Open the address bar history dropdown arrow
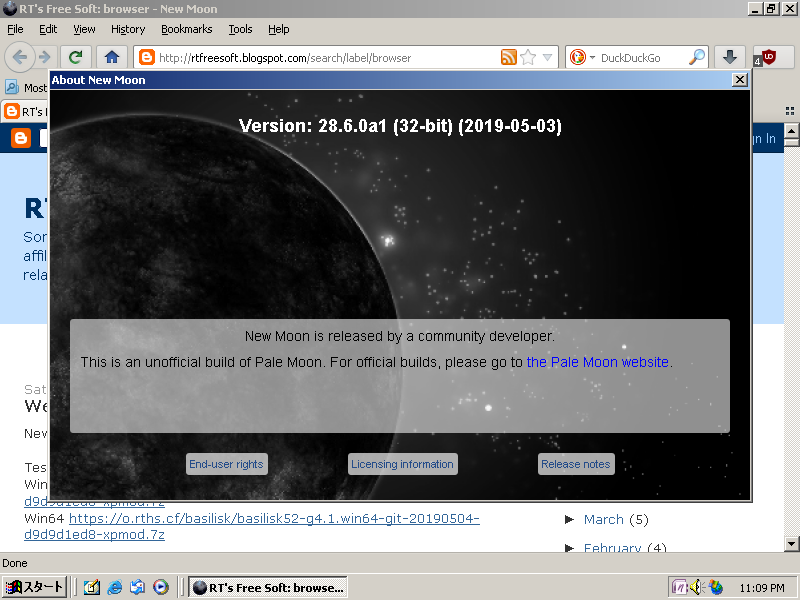 547,57
